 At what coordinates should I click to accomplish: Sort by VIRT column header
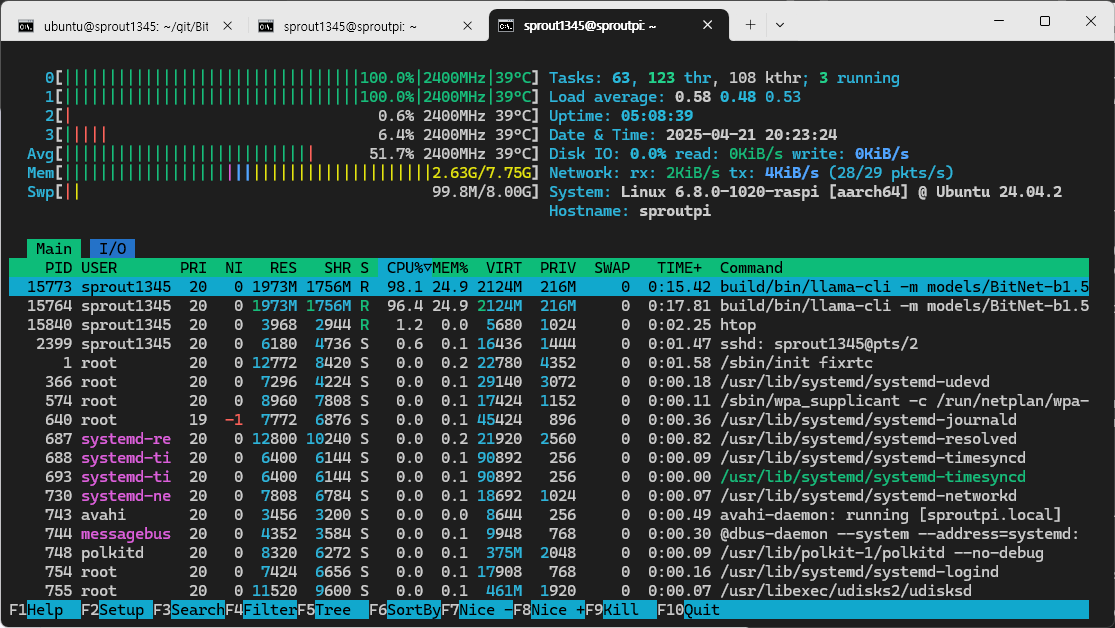click(x=503, y=268)
